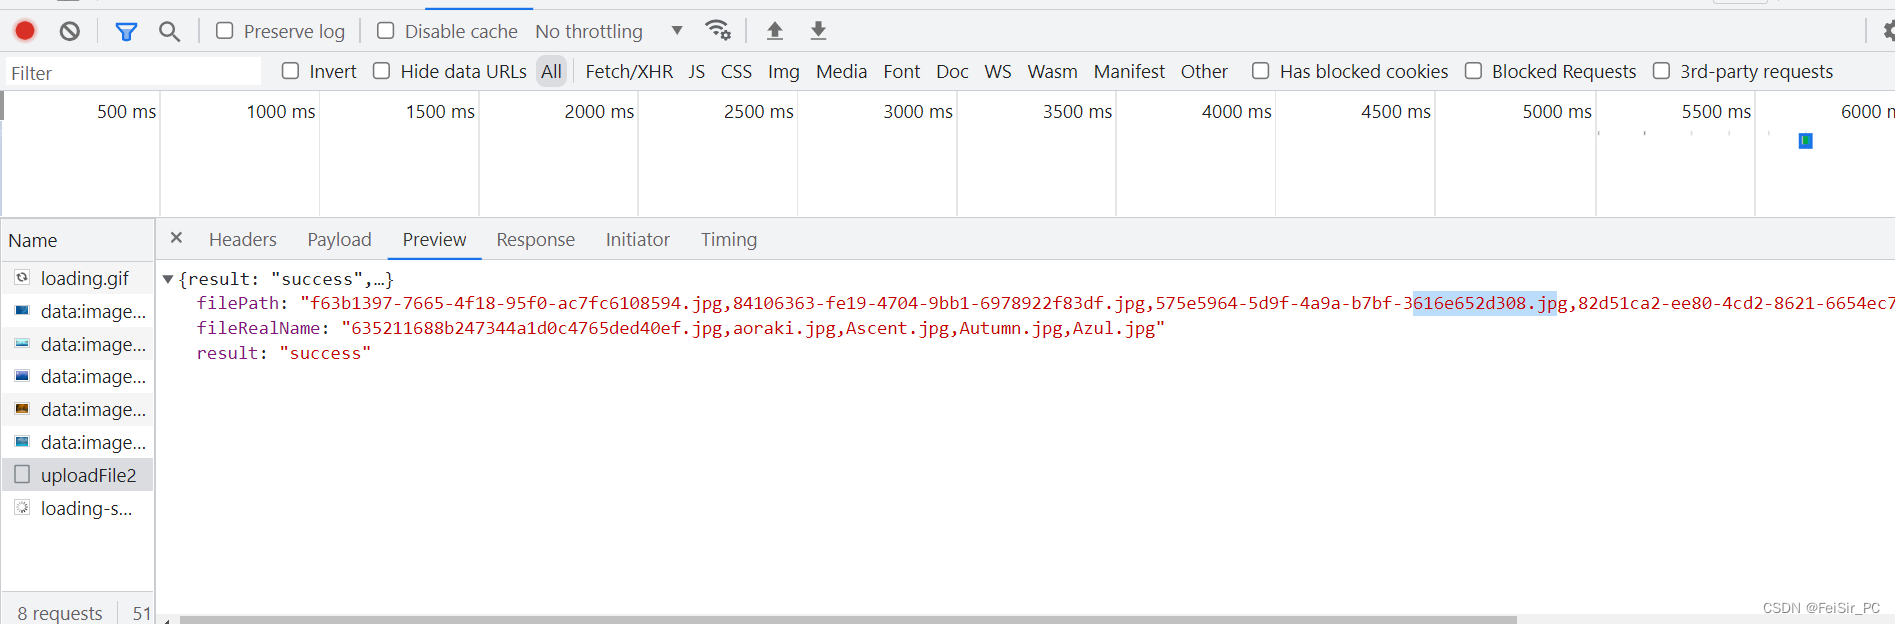Click the blue request bar in timeline

click(1805, 141)
